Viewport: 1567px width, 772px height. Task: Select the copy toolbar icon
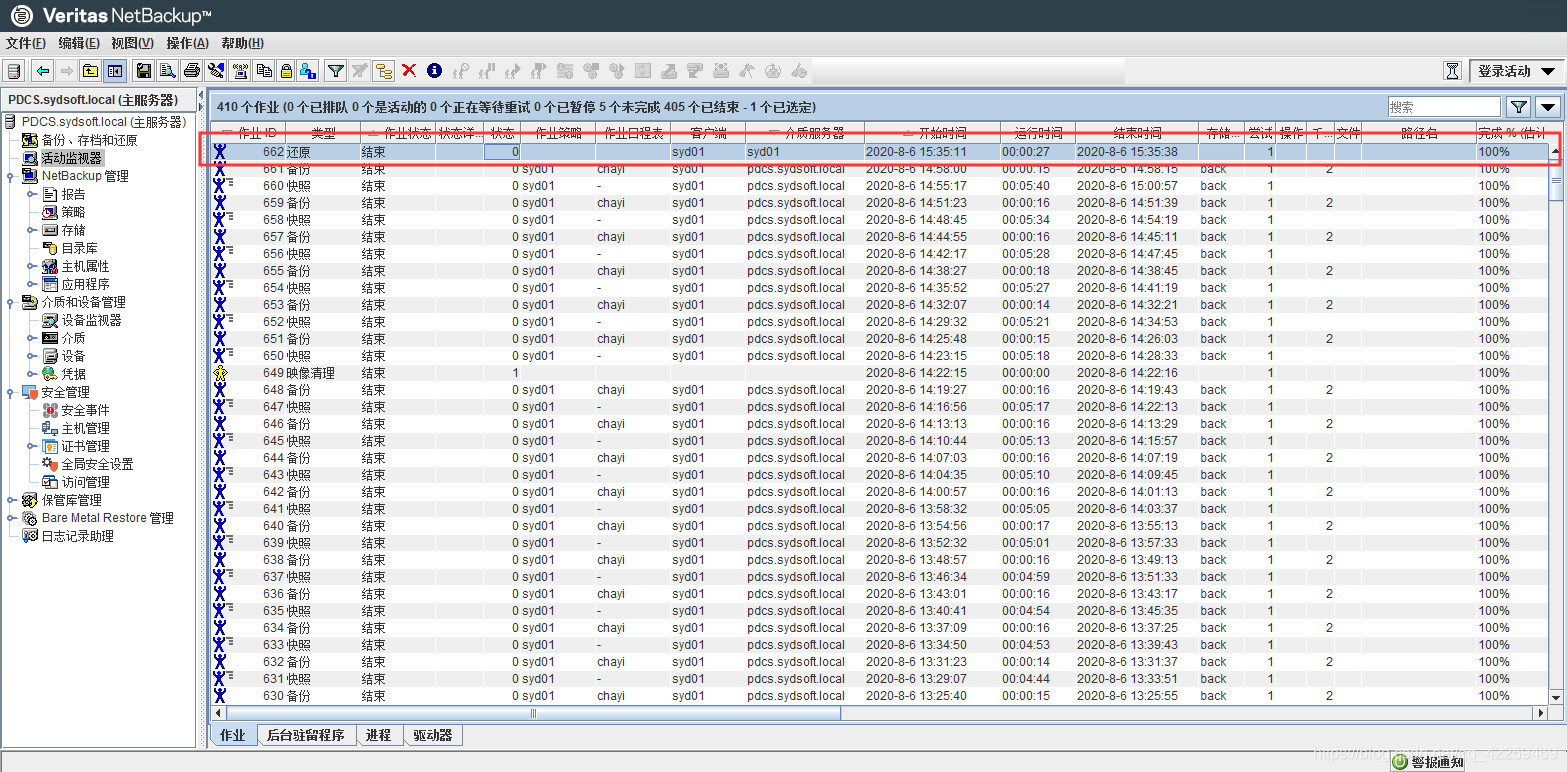pos(265,70)
